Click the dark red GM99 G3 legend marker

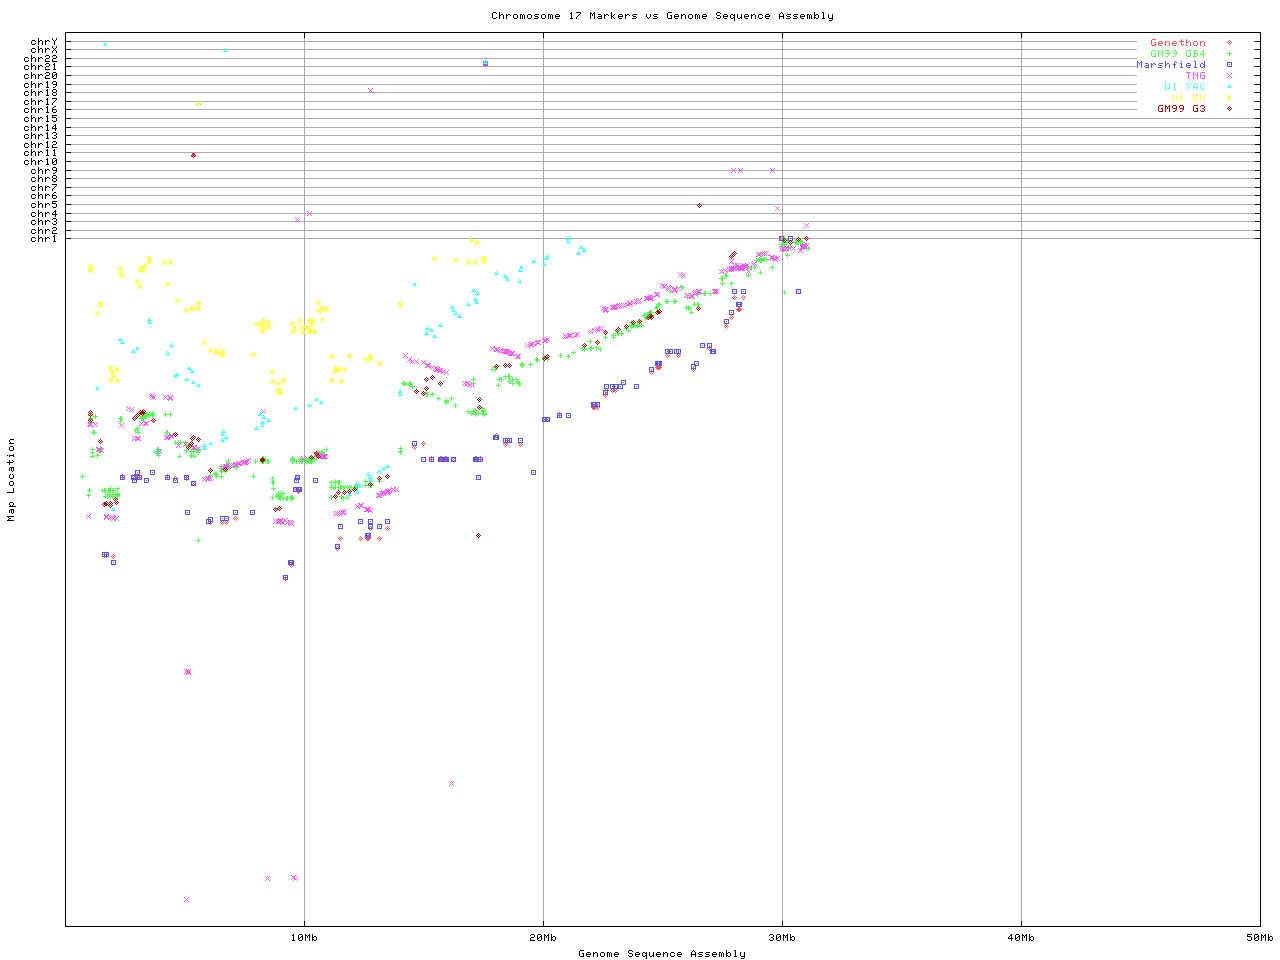coord(1229,109)
